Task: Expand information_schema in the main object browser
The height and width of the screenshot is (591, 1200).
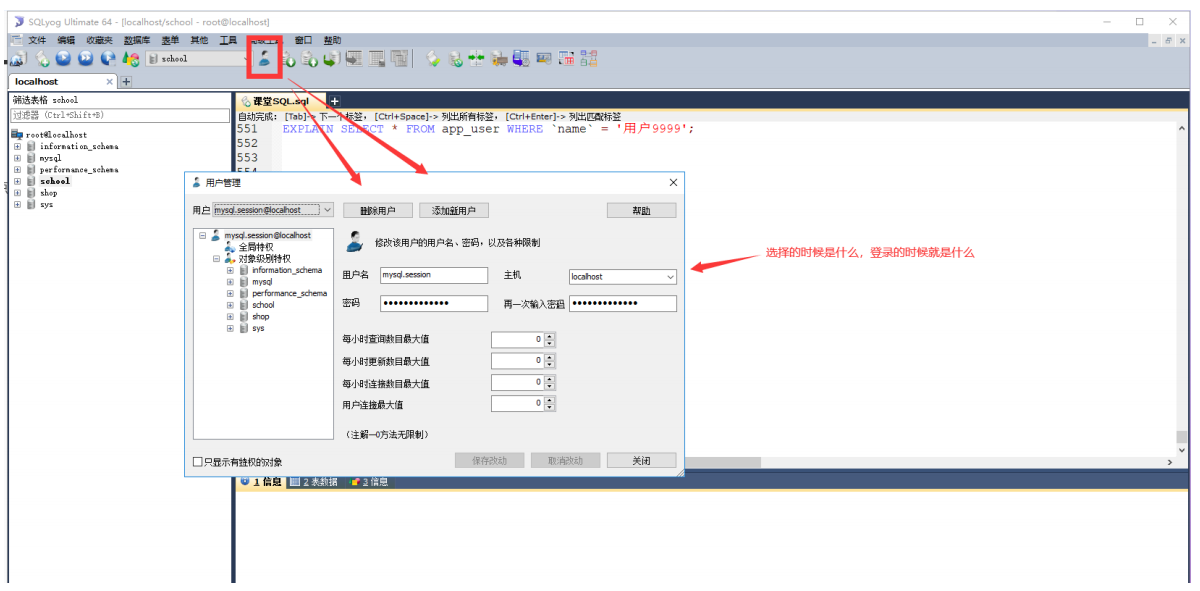Action: pyautogui.click(x=17, y=146)
